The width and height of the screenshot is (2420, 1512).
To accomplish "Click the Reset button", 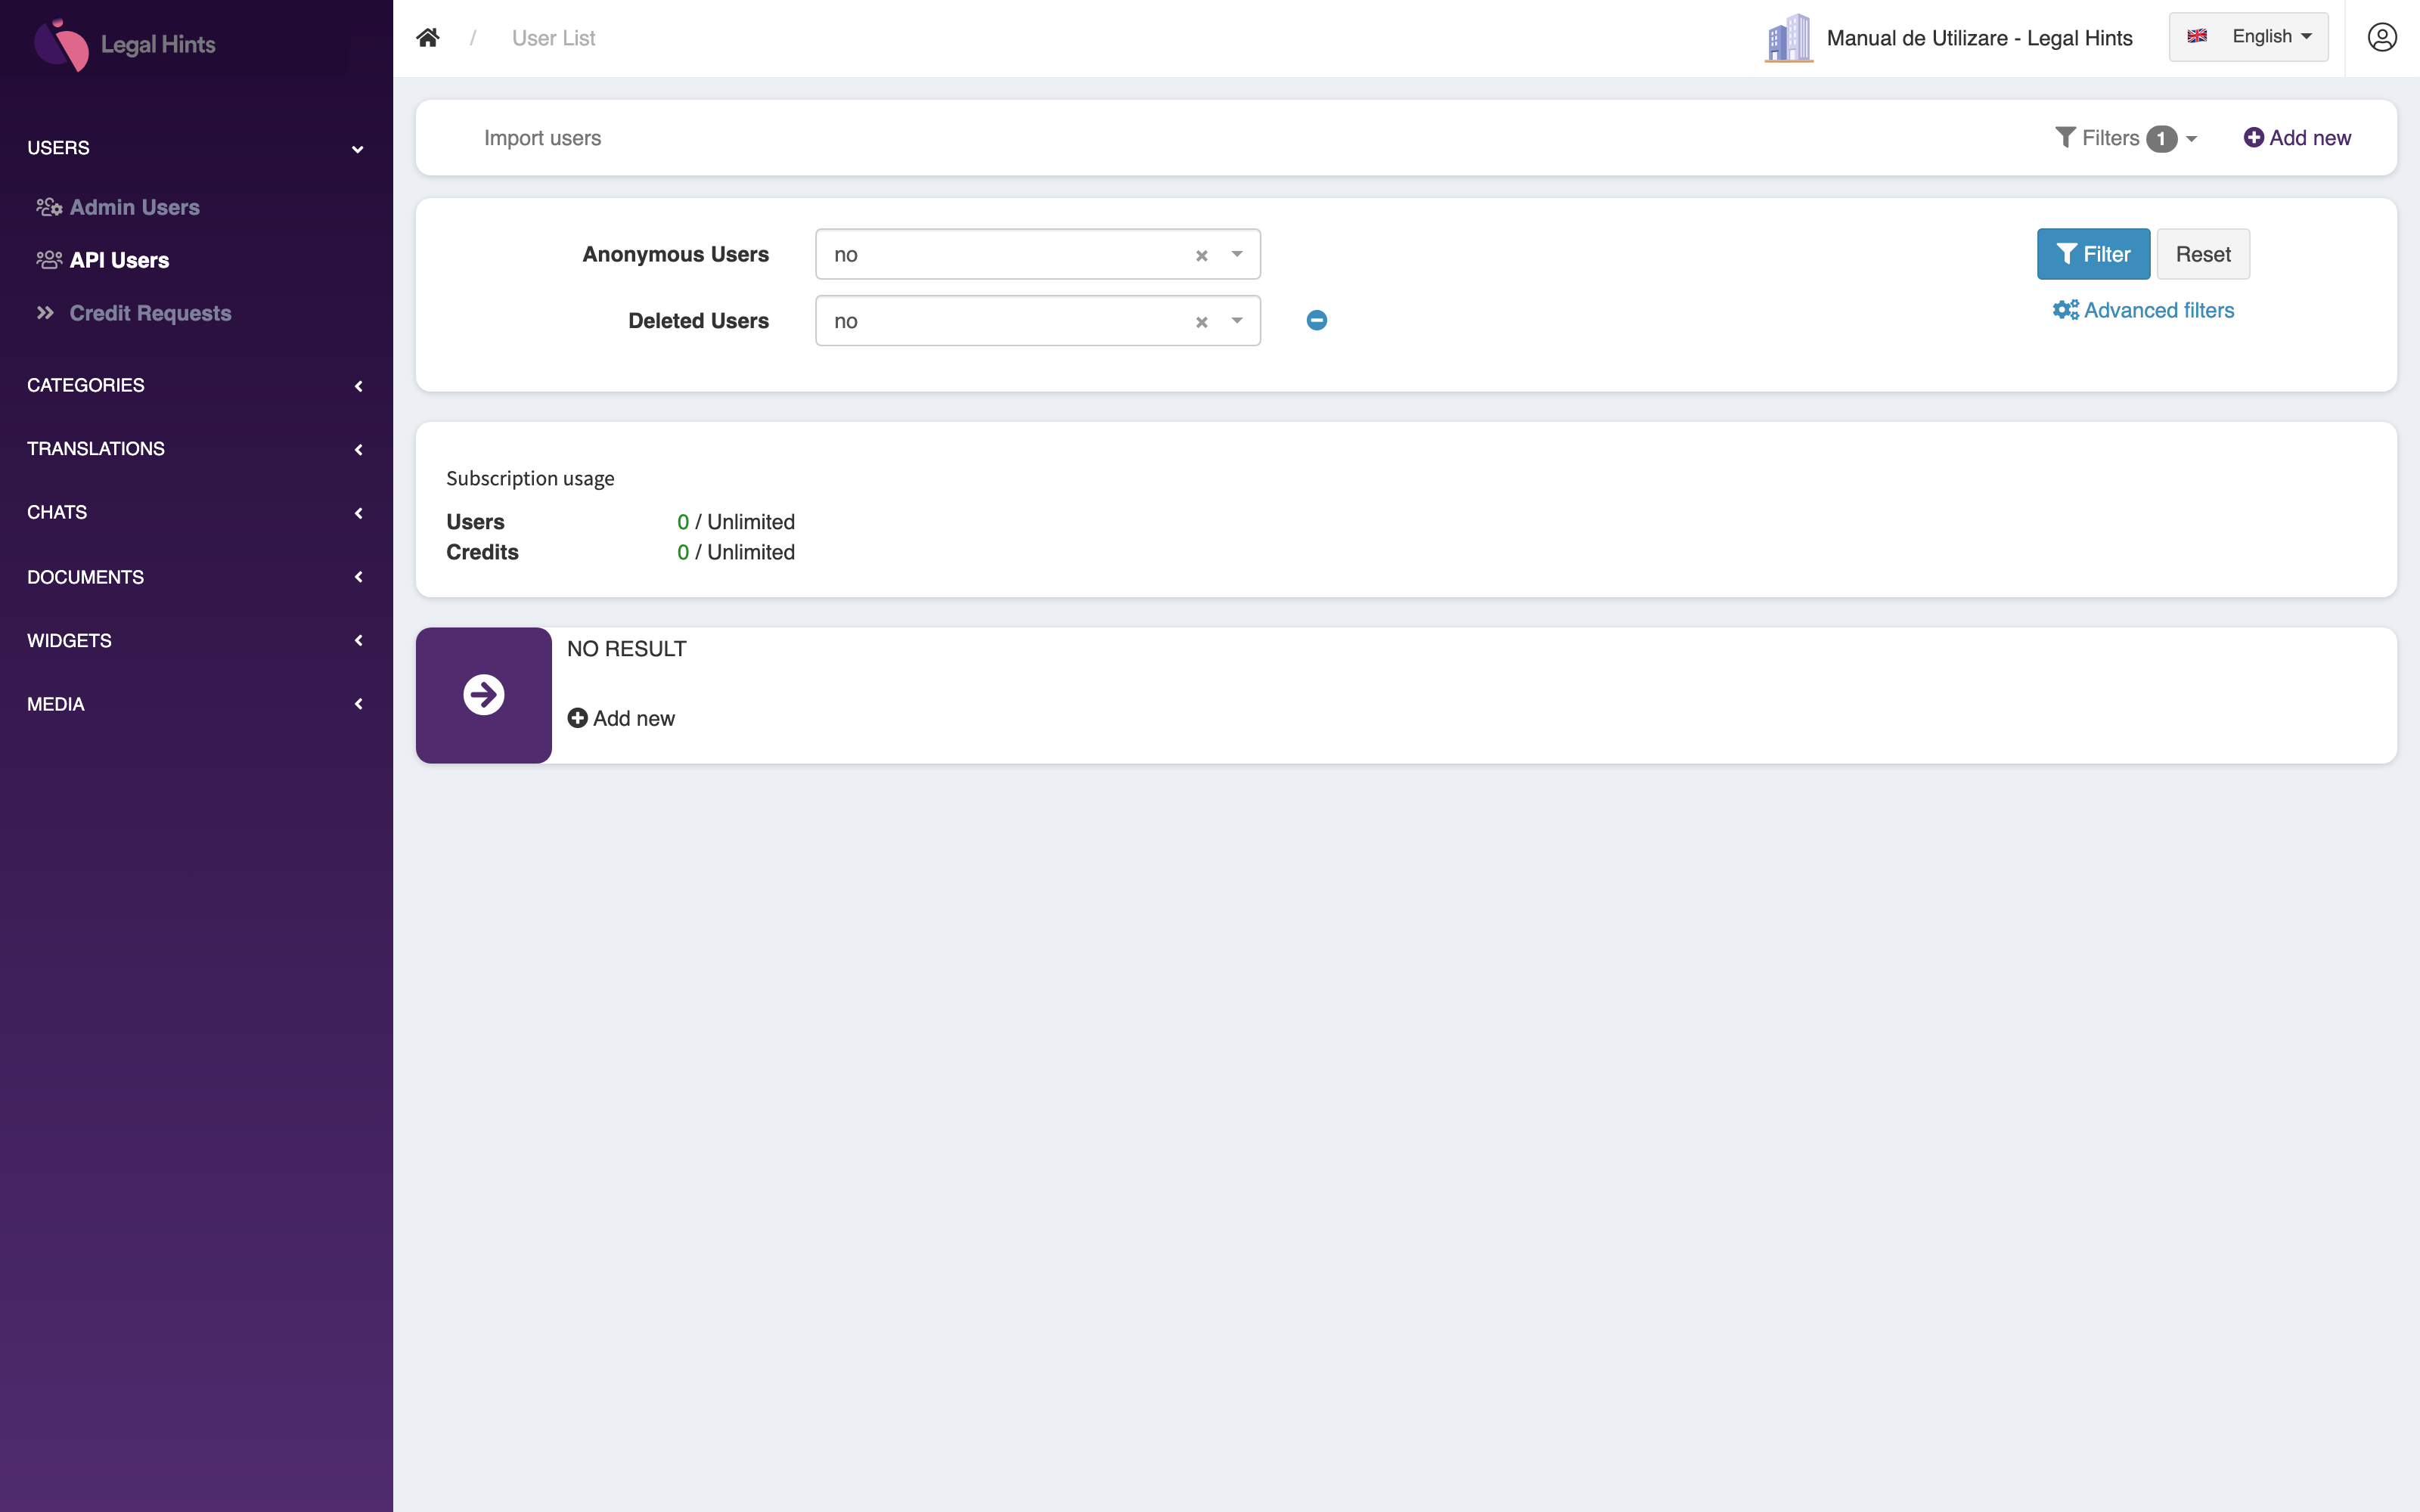I will click(x=2203, y=254).
